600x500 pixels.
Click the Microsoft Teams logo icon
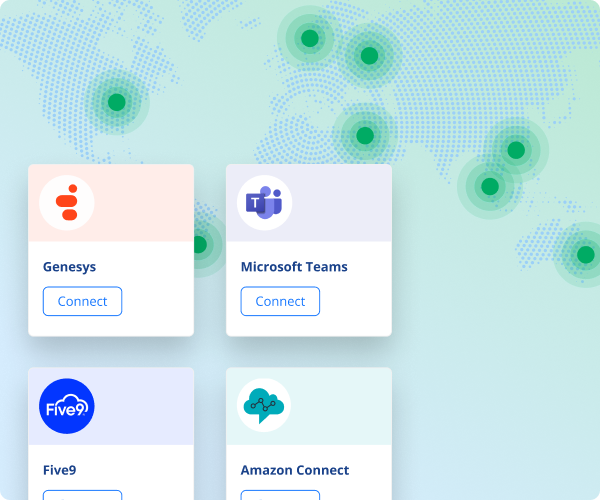click(265, 203)
